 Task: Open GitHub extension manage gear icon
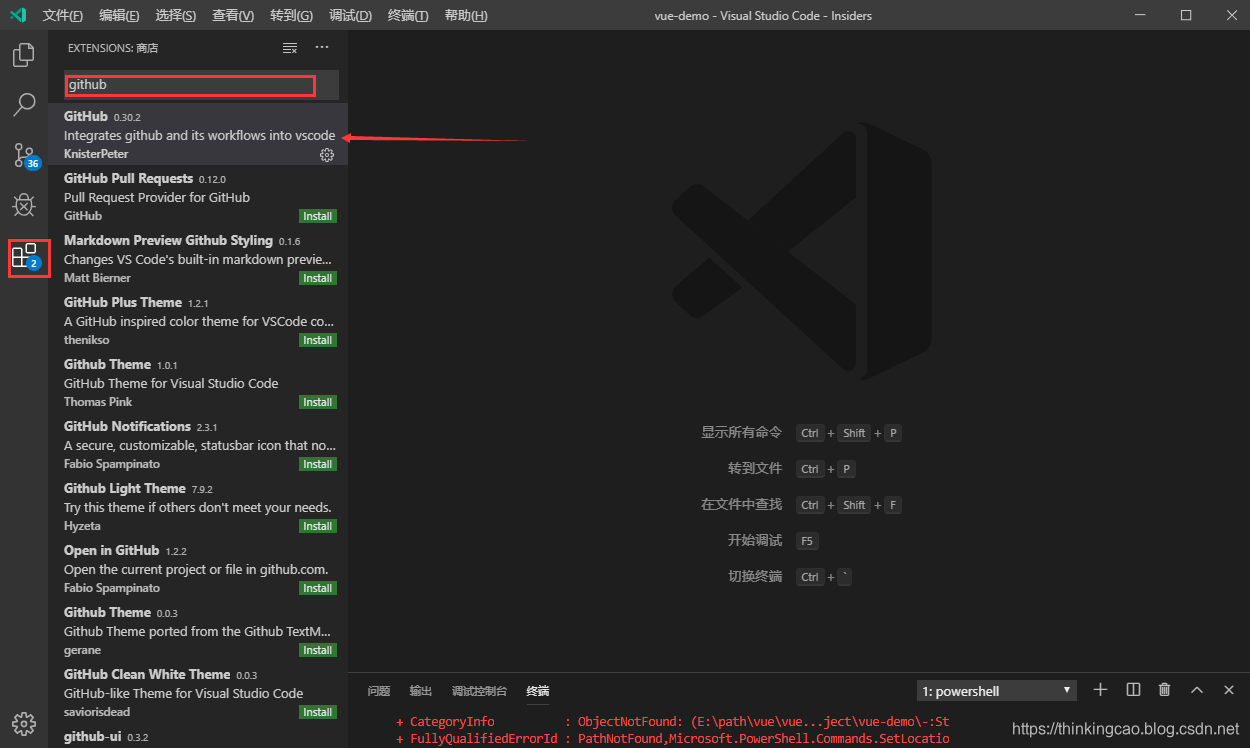(x=327, y=155)
